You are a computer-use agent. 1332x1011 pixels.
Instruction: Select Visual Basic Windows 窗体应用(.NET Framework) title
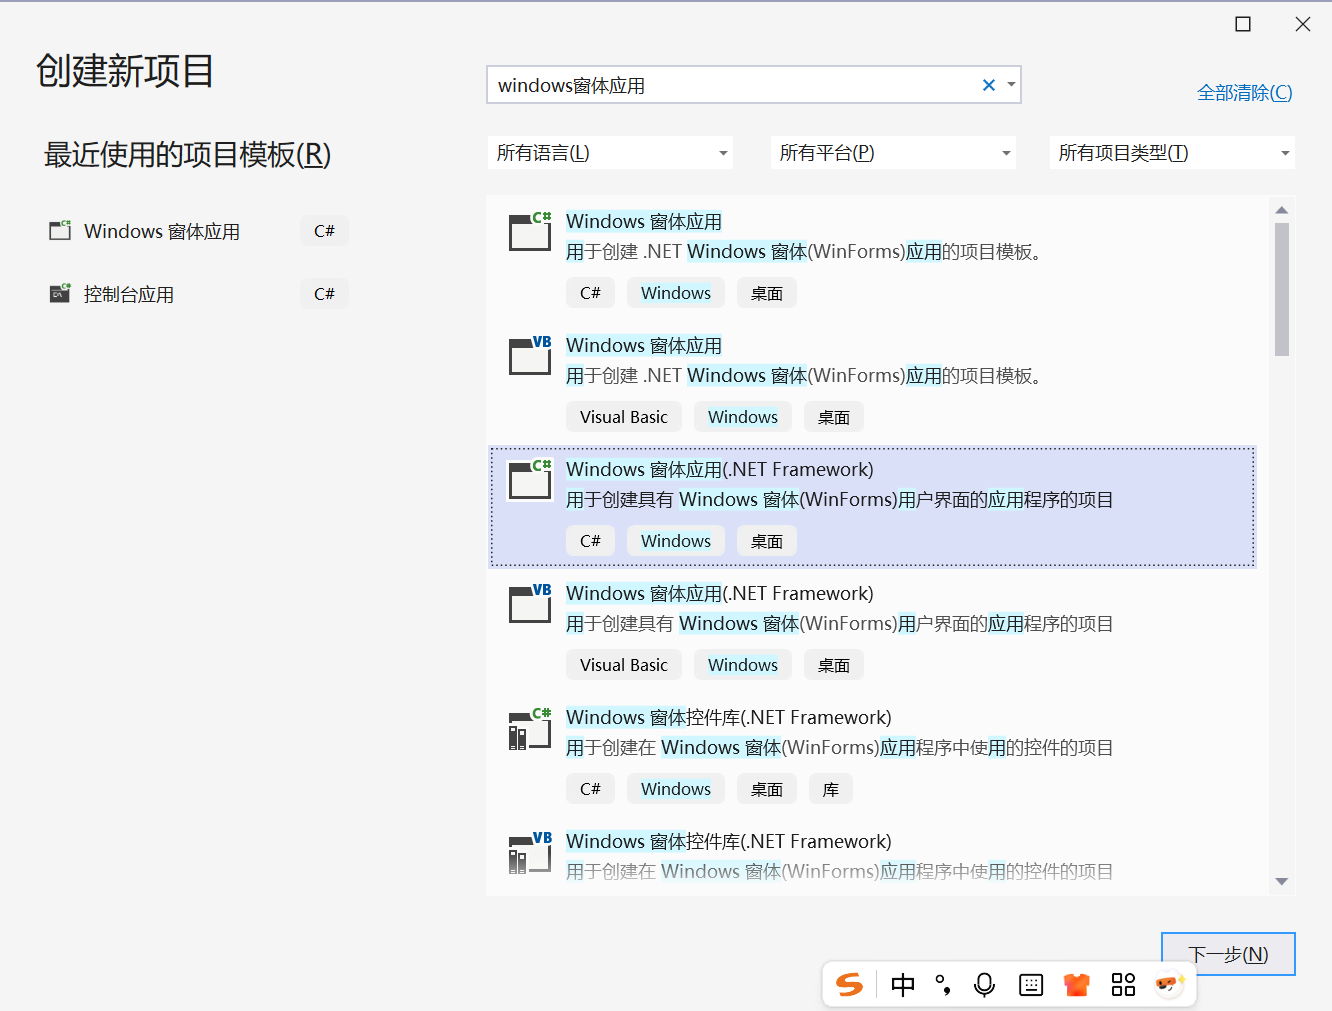[720, 593]
